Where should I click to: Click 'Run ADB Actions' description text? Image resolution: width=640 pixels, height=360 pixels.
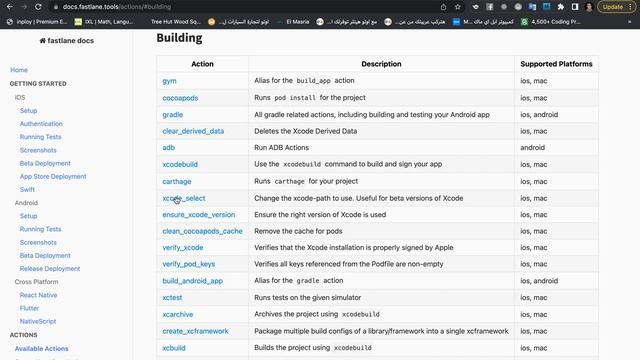click(x=282, y=147)
